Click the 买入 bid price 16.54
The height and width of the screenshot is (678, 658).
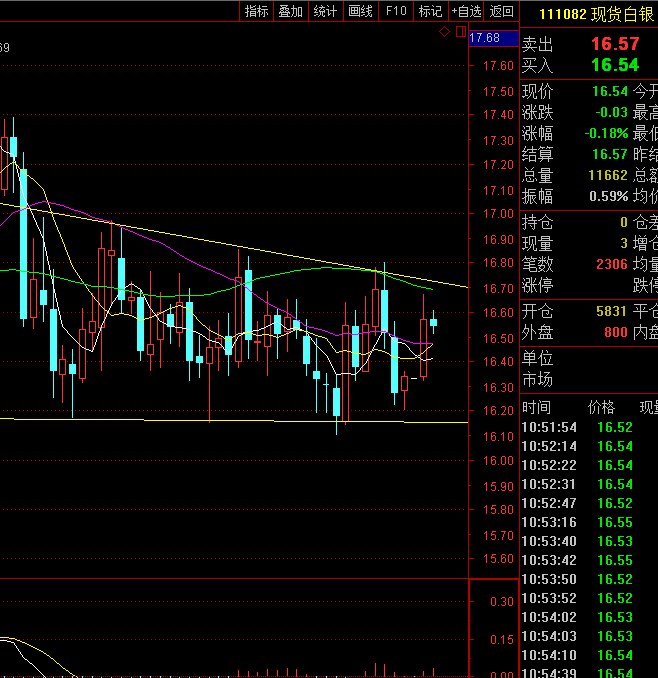(x=614, y=65)
